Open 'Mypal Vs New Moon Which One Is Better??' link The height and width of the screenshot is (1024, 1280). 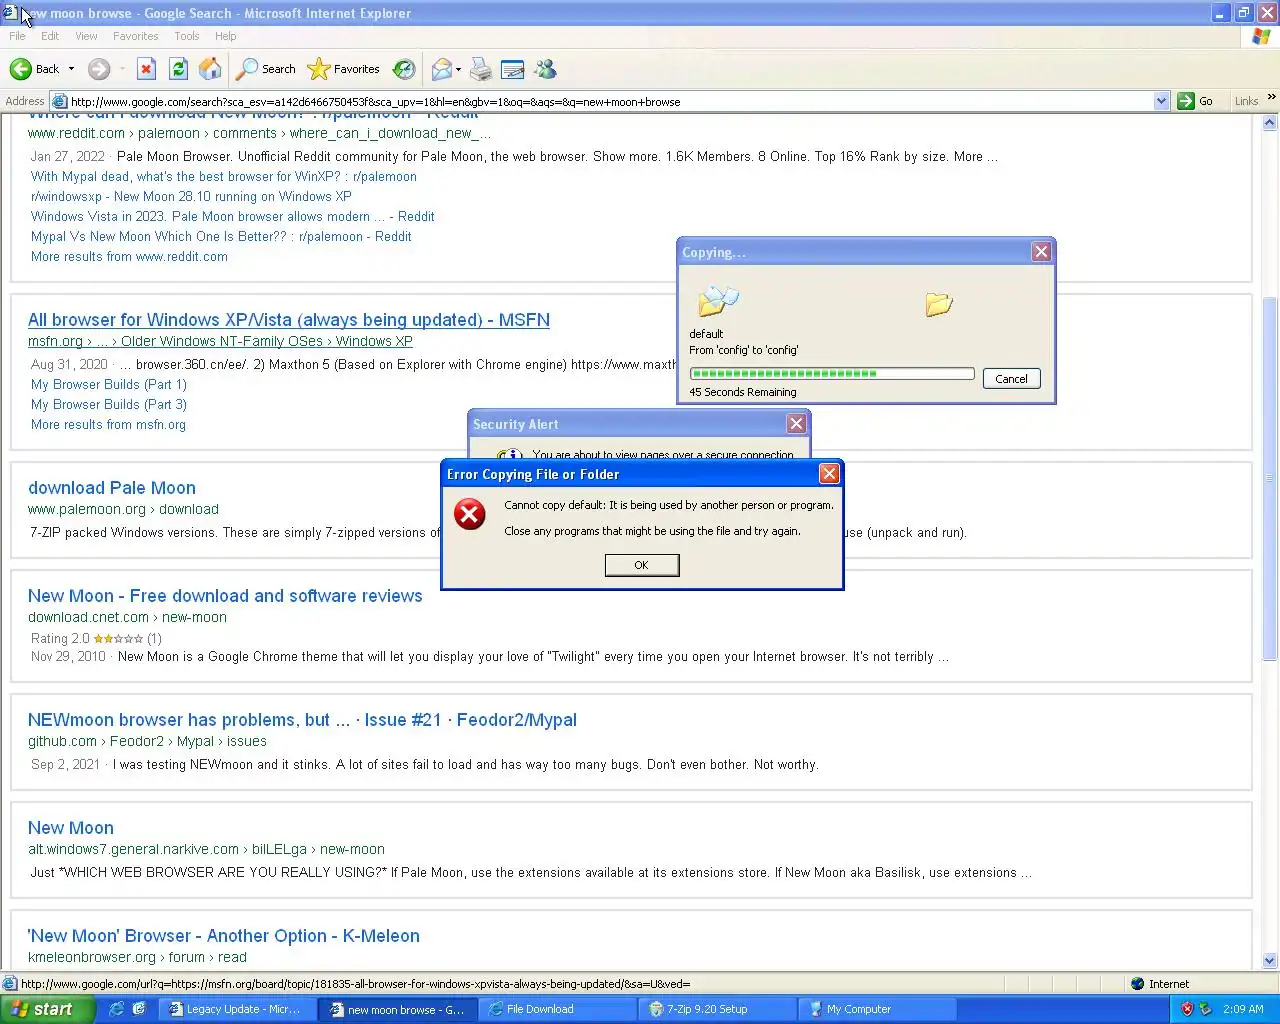221,236
